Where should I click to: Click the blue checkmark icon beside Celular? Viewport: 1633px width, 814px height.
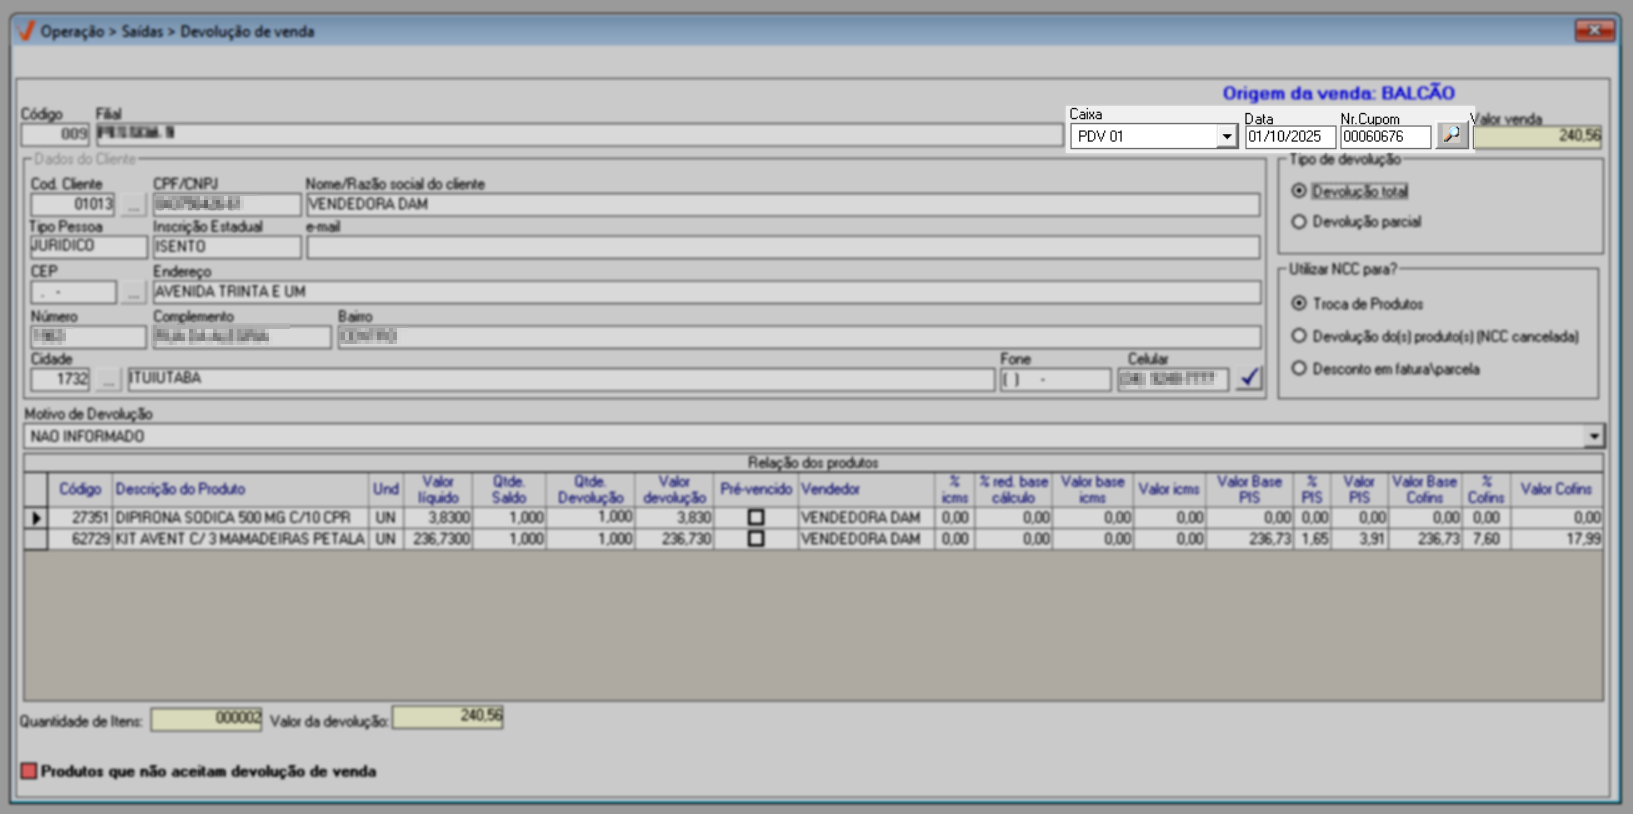pyautogui.click(x=1249, y=378)
